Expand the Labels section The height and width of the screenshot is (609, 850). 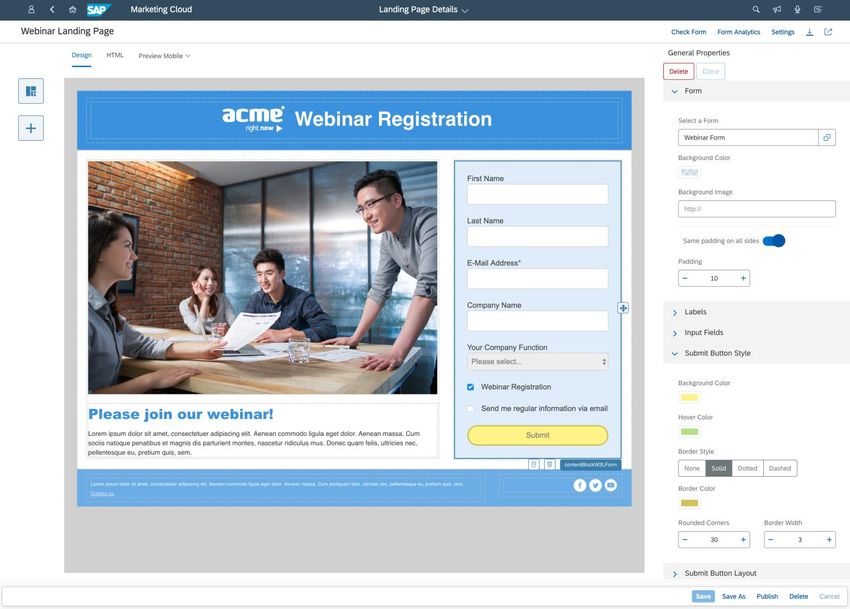tap(675, 312)
